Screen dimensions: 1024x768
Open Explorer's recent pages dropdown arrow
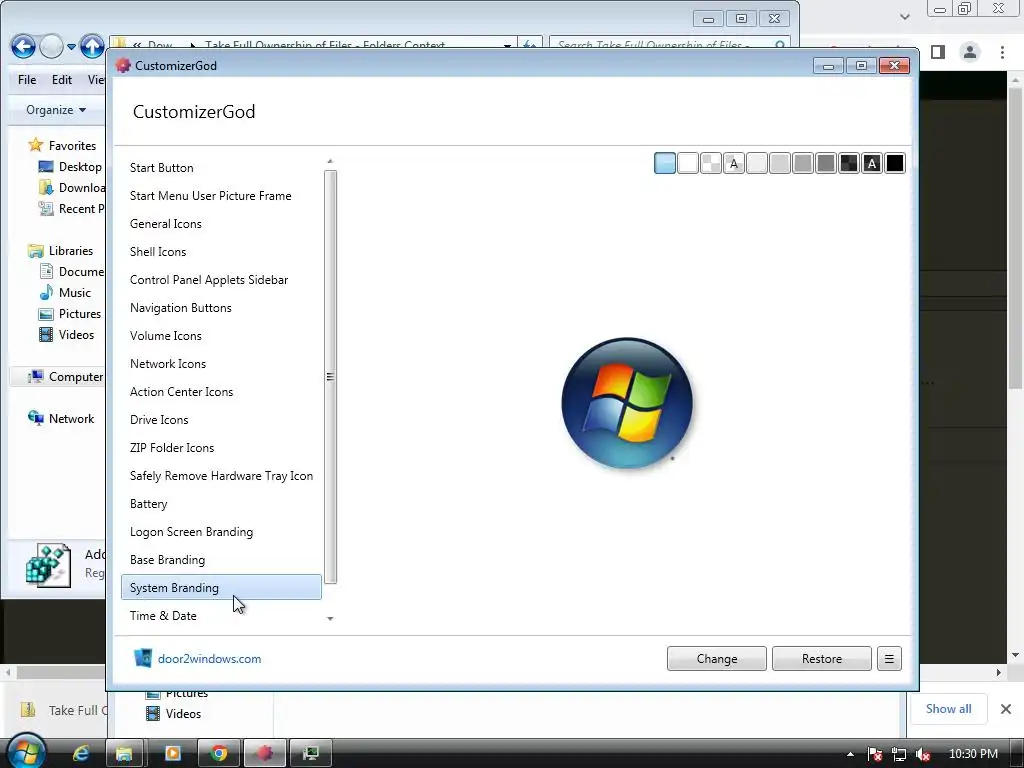71,47
